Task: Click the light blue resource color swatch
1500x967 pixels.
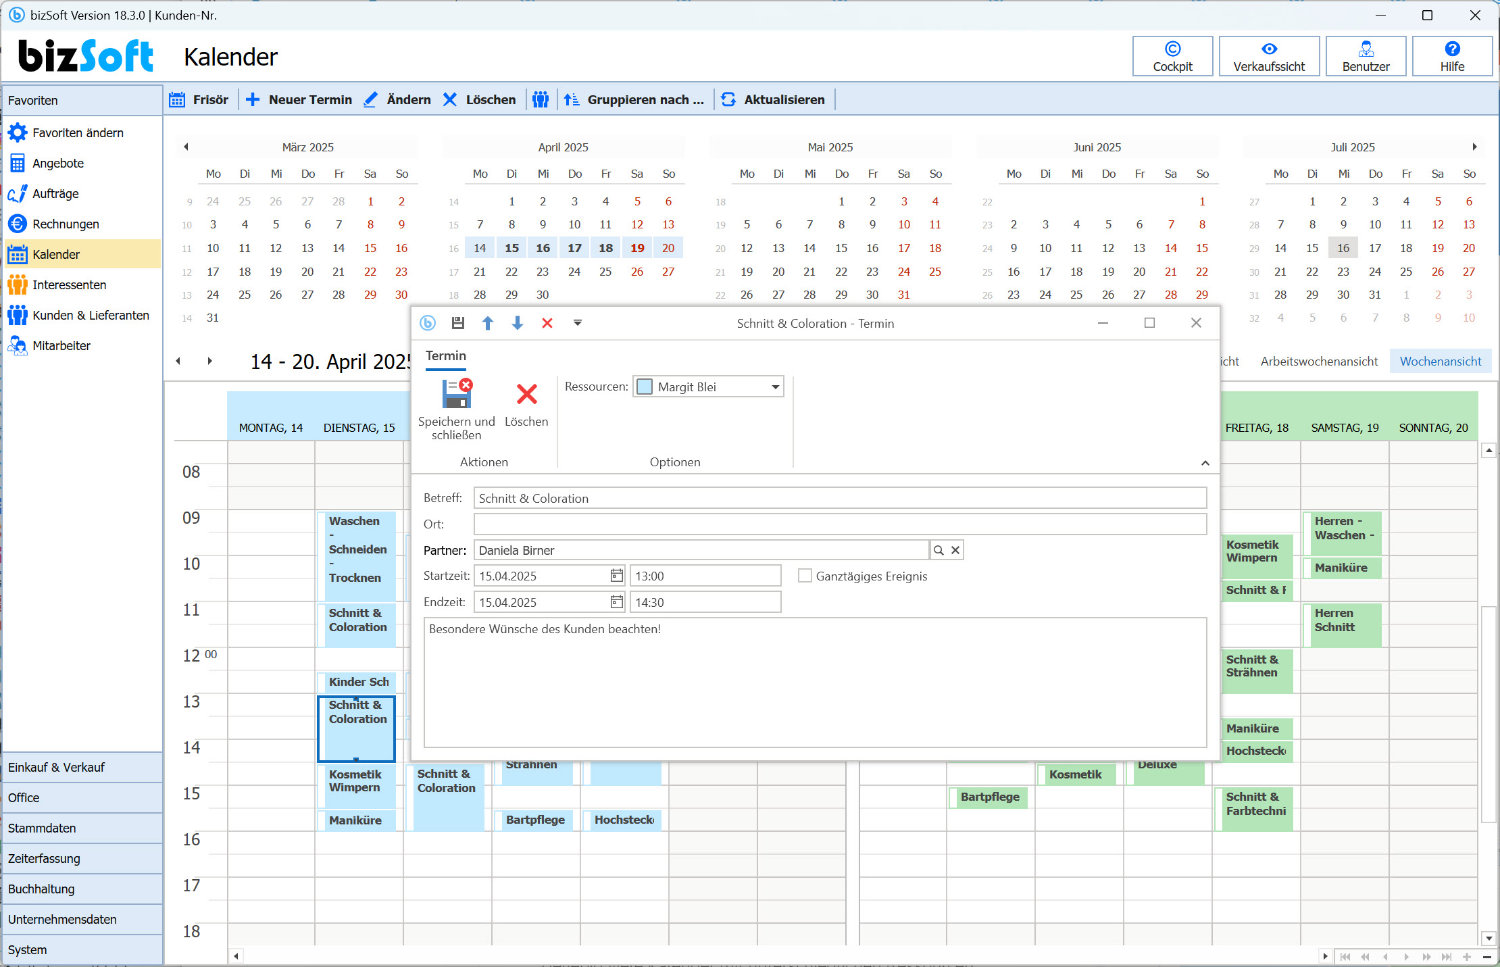Action: [645, 387]
